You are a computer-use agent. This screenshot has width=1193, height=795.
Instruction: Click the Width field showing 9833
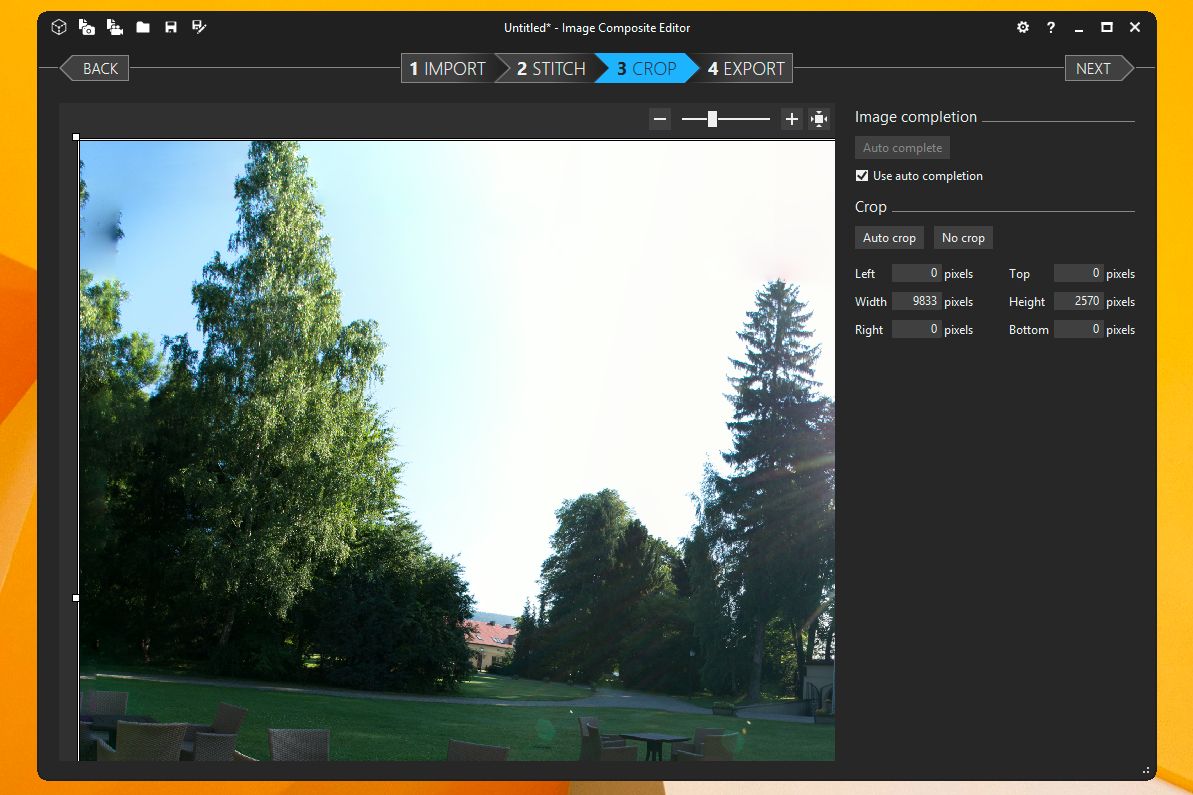pos(916,301)
